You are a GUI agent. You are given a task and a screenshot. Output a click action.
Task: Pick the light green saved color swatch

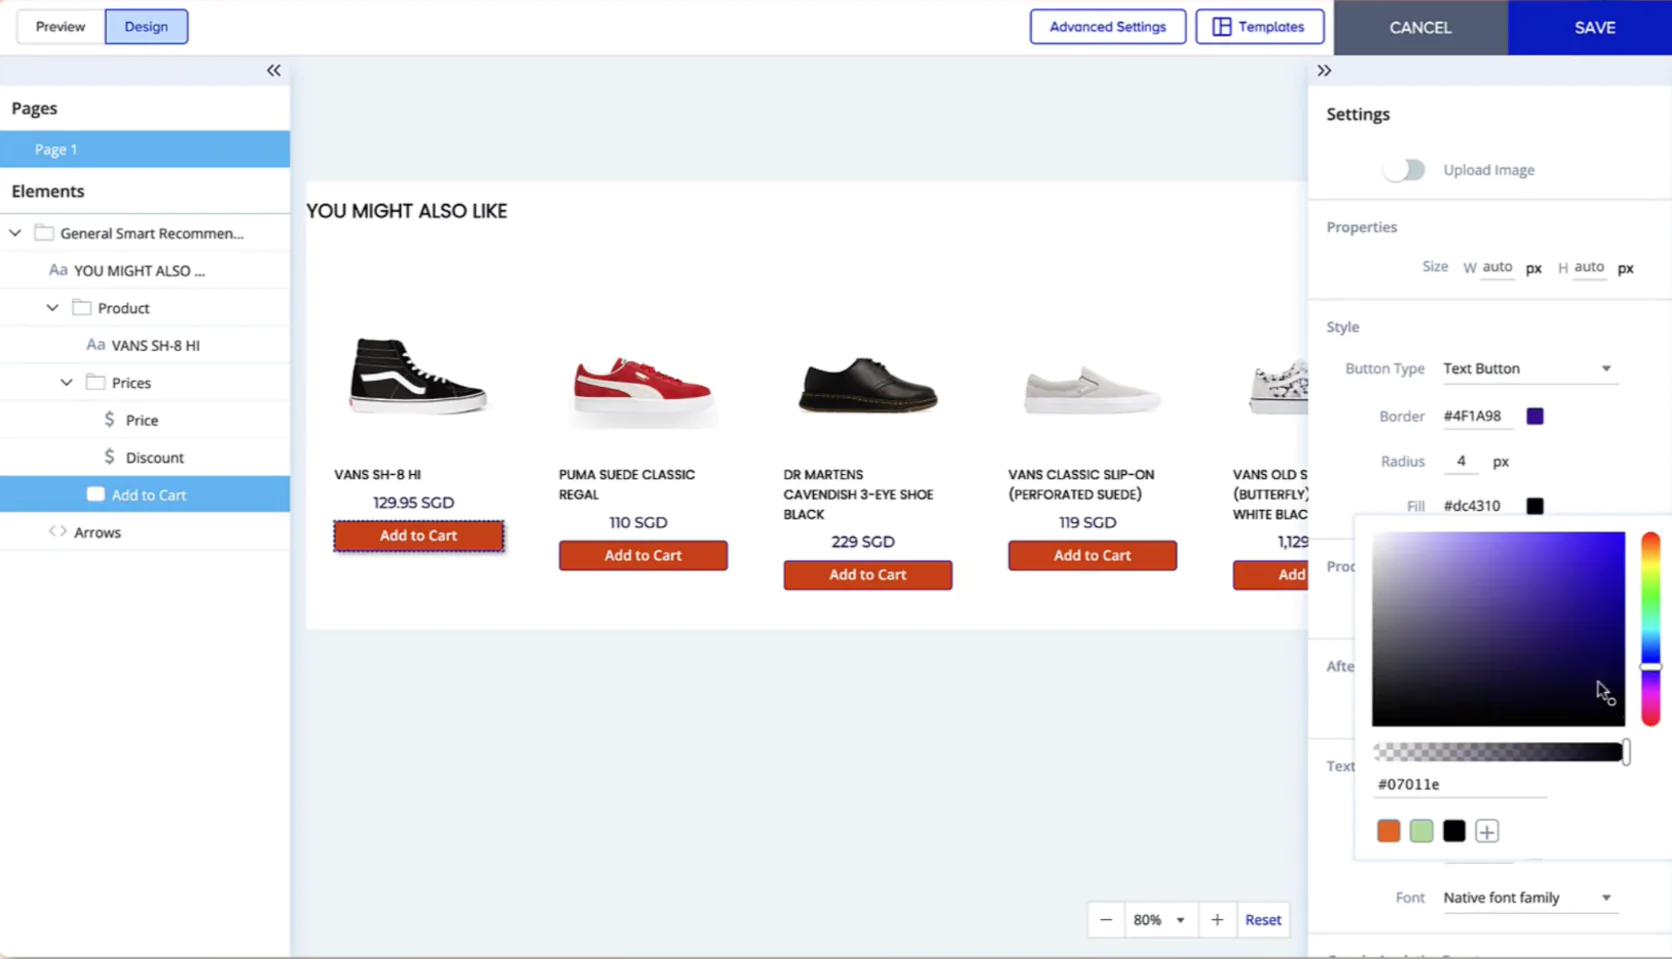1421,831
